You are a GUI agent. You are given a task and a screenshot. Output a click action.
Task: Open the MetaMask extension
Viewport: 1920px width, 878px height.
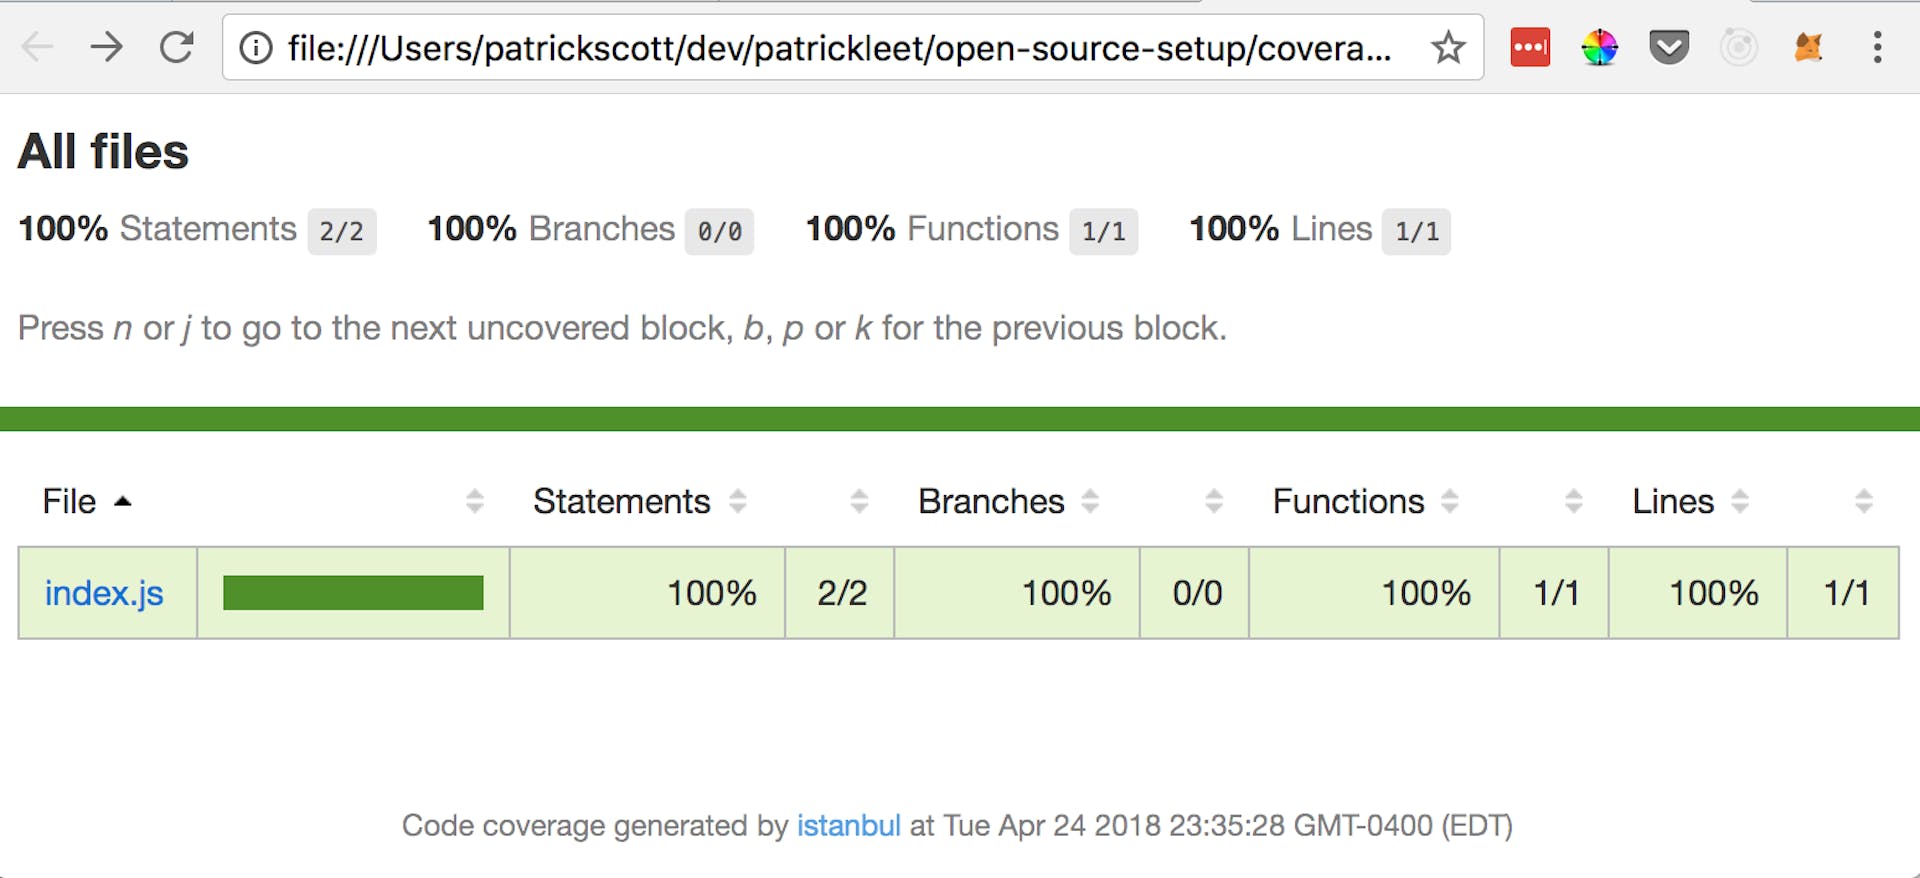[x=1809, y=46]
